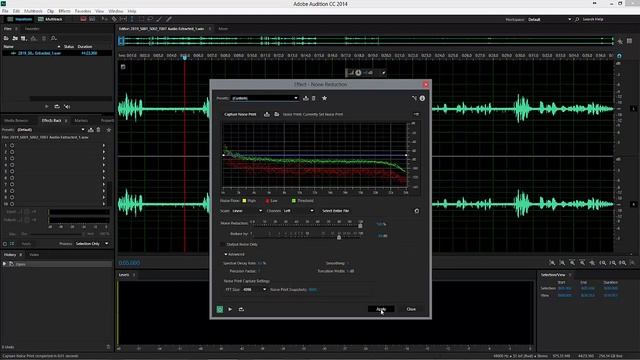
Task: Open the Workspace dropdown set to Default
Action: (x=549, y=19)
